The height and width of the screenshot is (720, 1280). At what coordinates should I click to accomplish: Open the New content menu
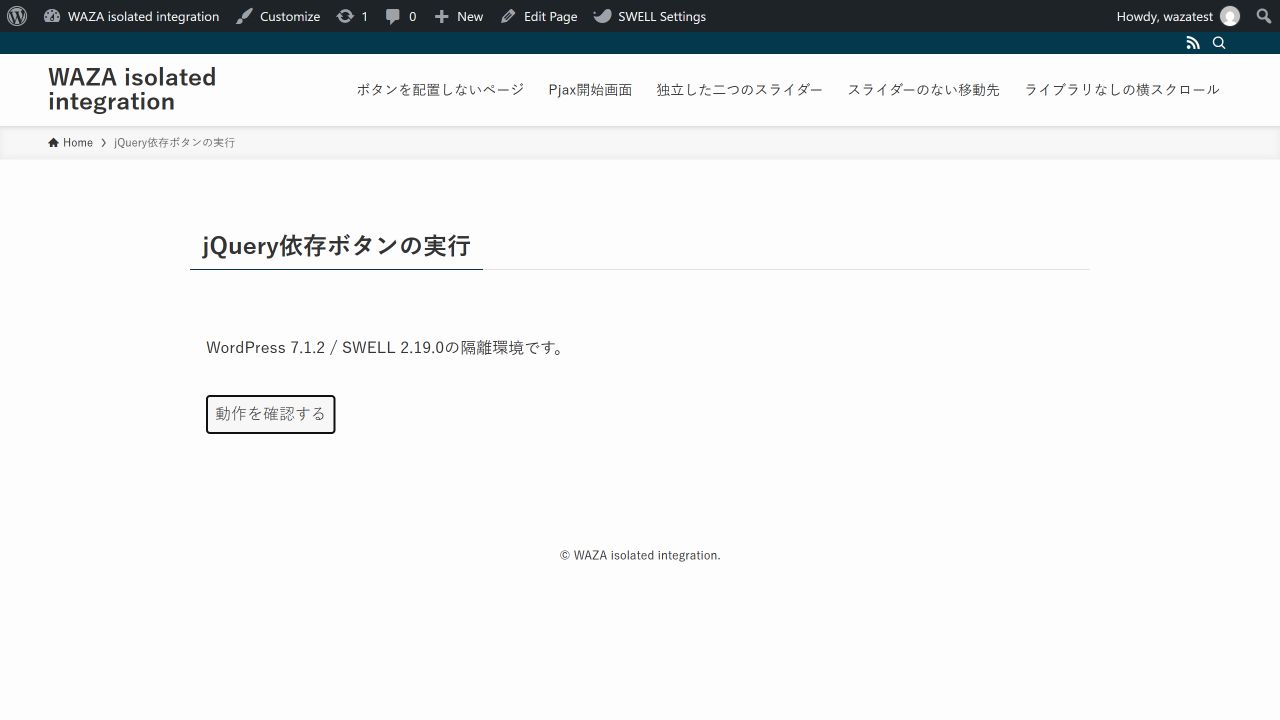click(459, 16)
